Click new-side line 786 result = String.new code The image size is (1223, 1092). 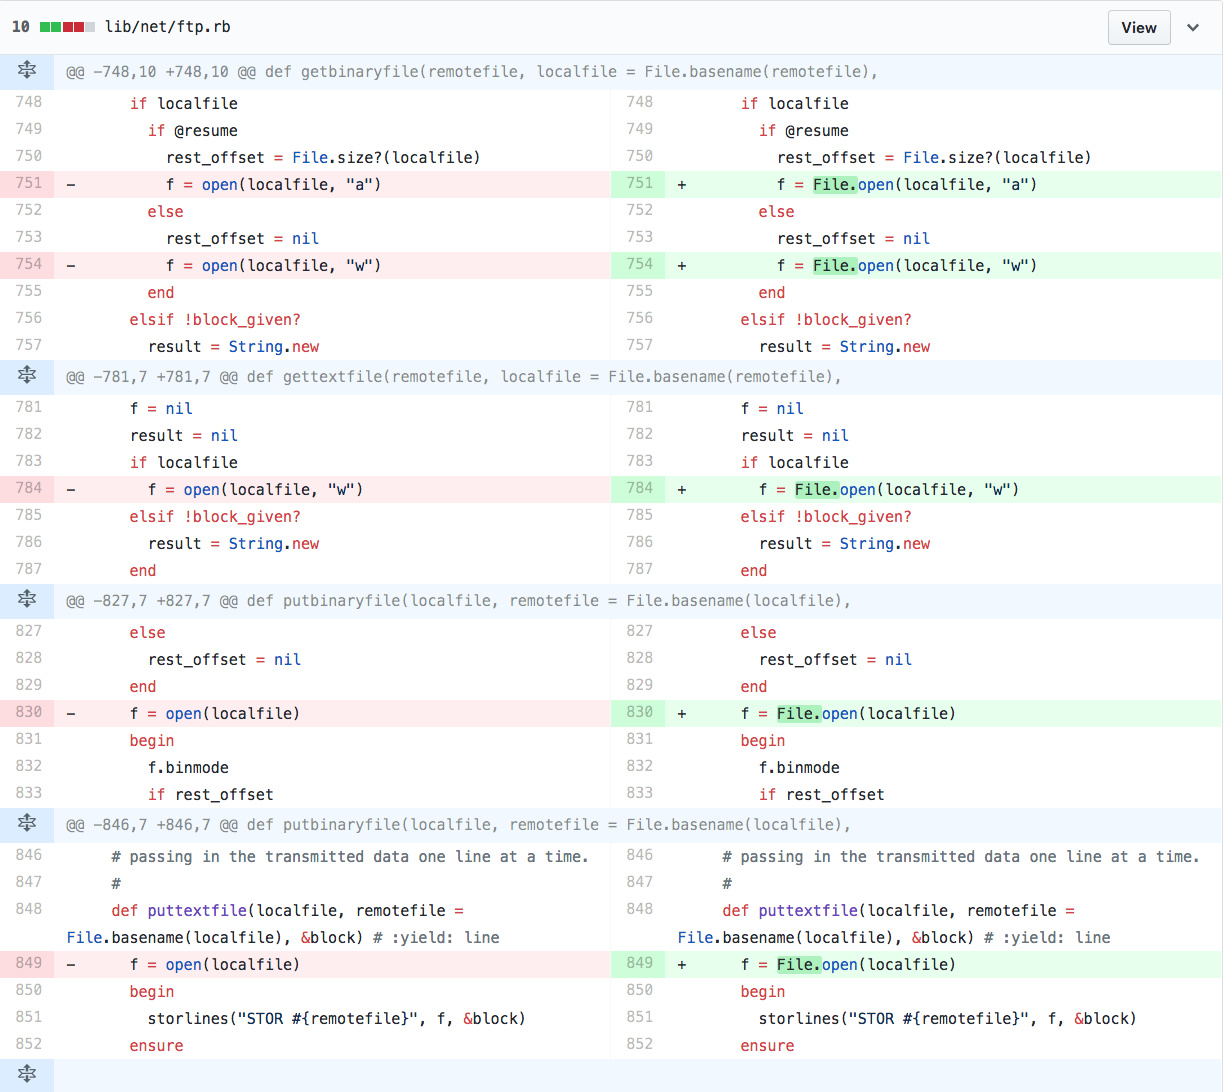point(845,543)
